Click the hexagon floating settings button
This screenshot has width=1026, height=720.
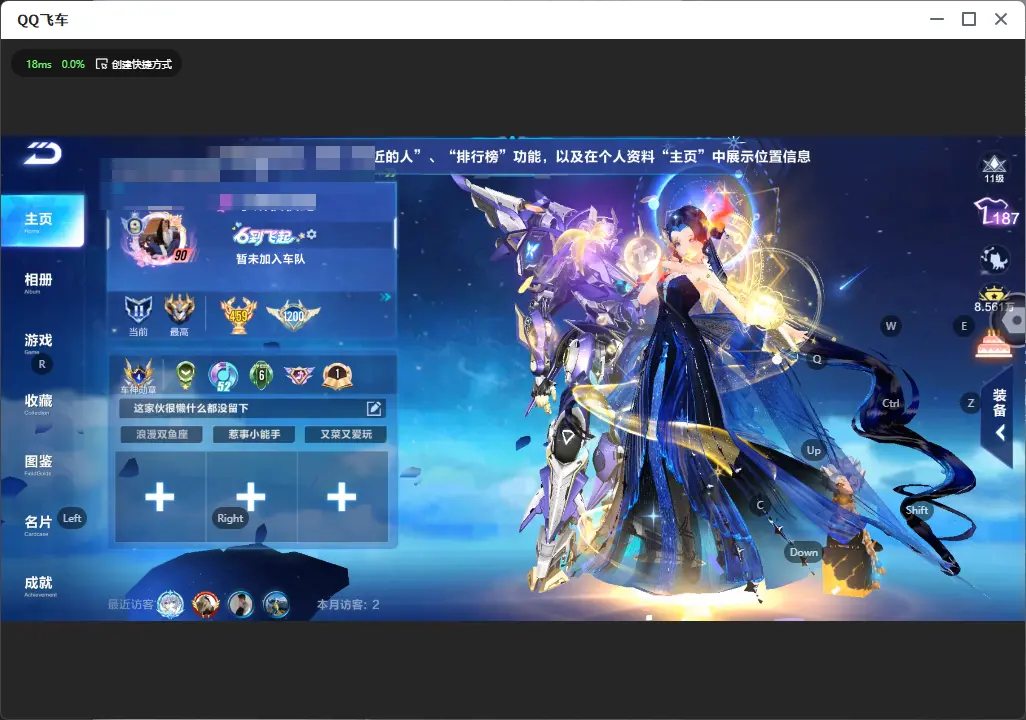point(1012,321)
